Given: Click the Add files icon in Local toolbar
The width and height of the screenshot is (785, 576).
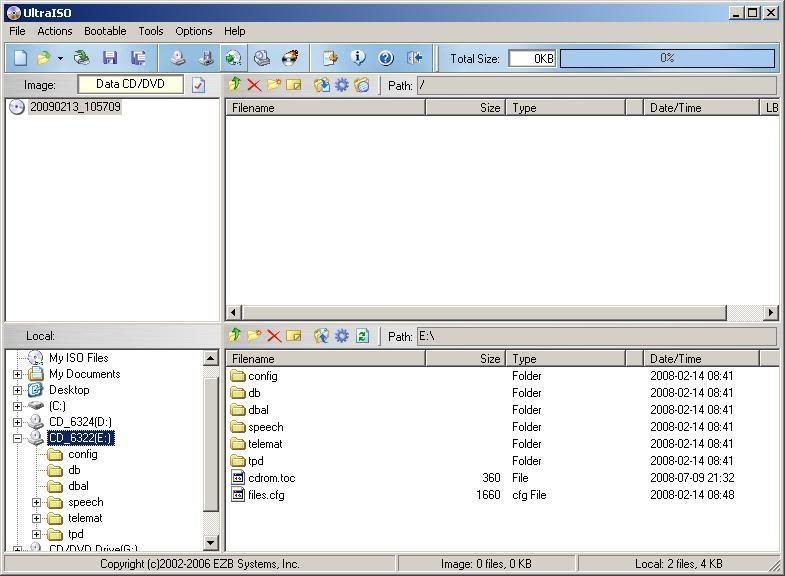Looking at the screenshot, I should tap(321, 335).
